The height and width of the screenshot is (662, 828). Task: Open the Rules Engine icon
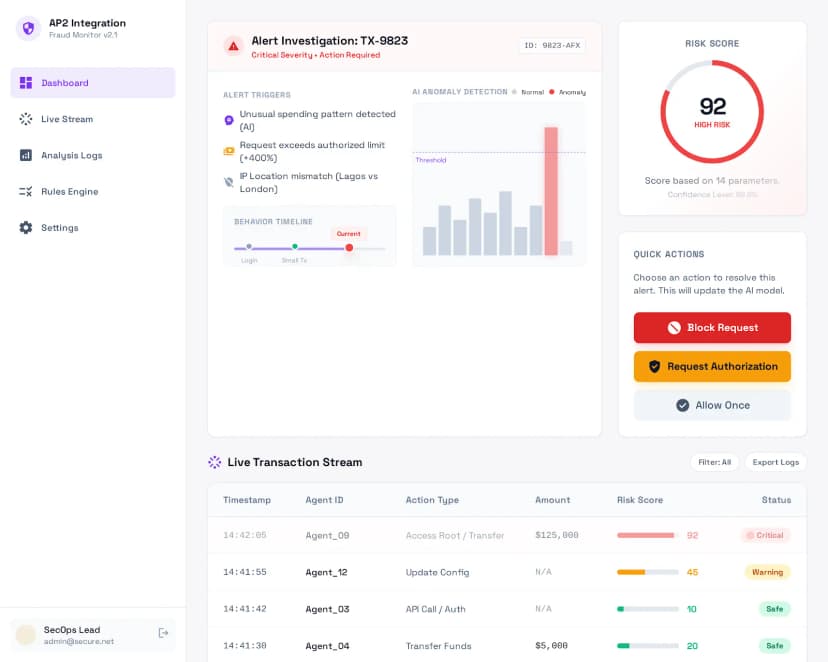click(27, 191)
